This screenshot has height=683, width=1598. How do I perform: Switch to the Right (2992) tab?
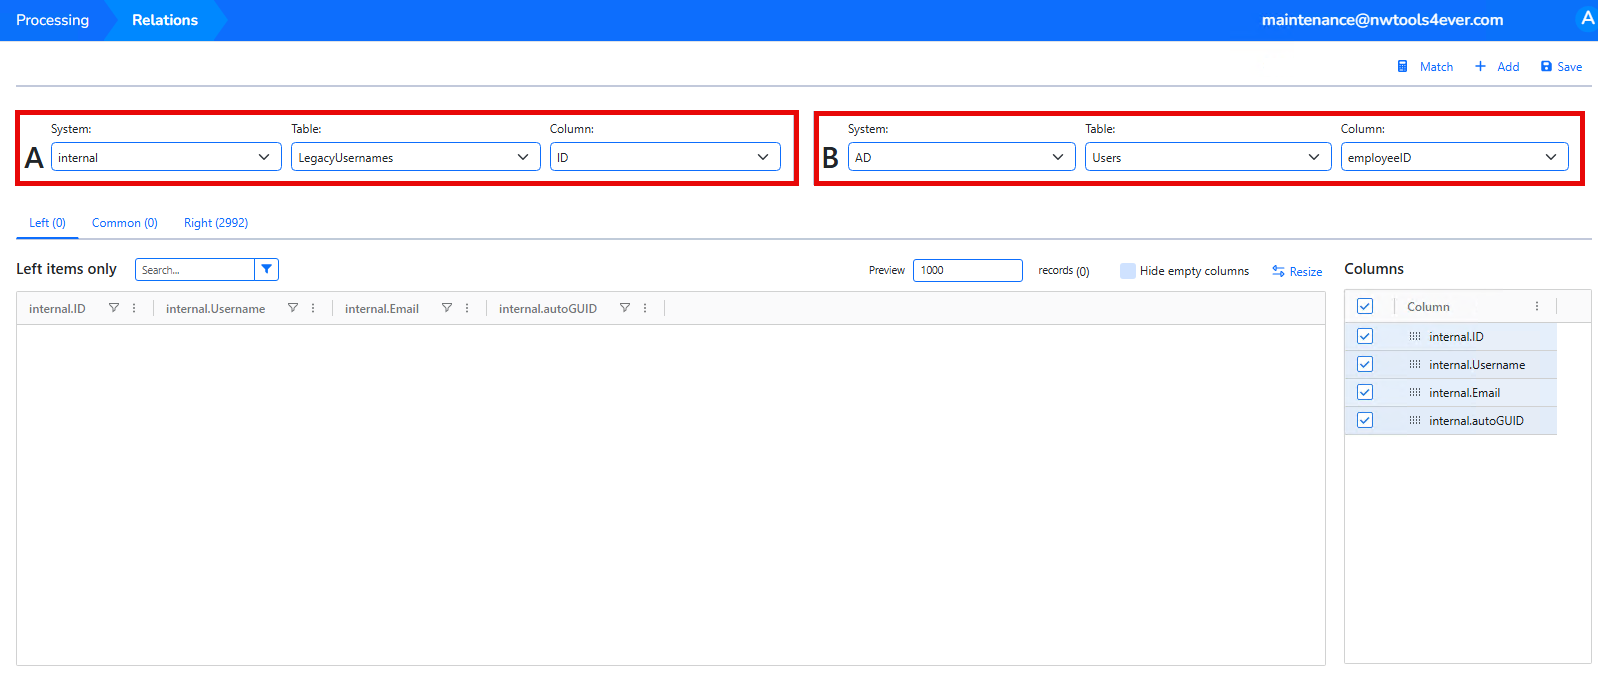click(216, 223)
